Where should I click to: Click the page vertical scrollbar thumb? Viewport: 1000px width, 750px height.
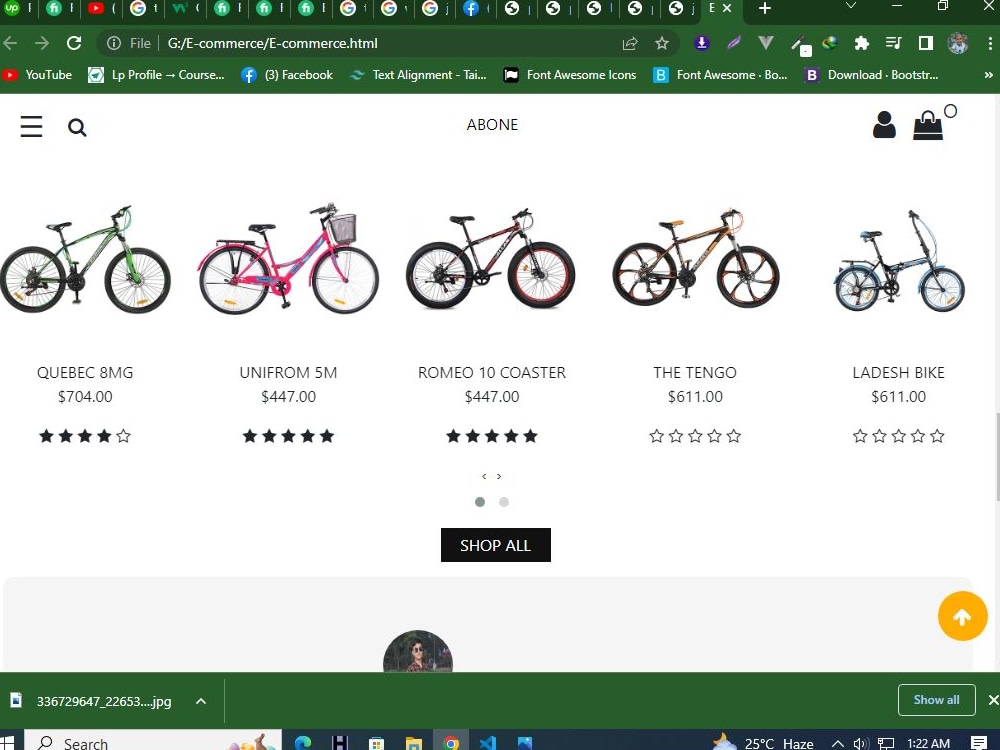coord(997,456)
